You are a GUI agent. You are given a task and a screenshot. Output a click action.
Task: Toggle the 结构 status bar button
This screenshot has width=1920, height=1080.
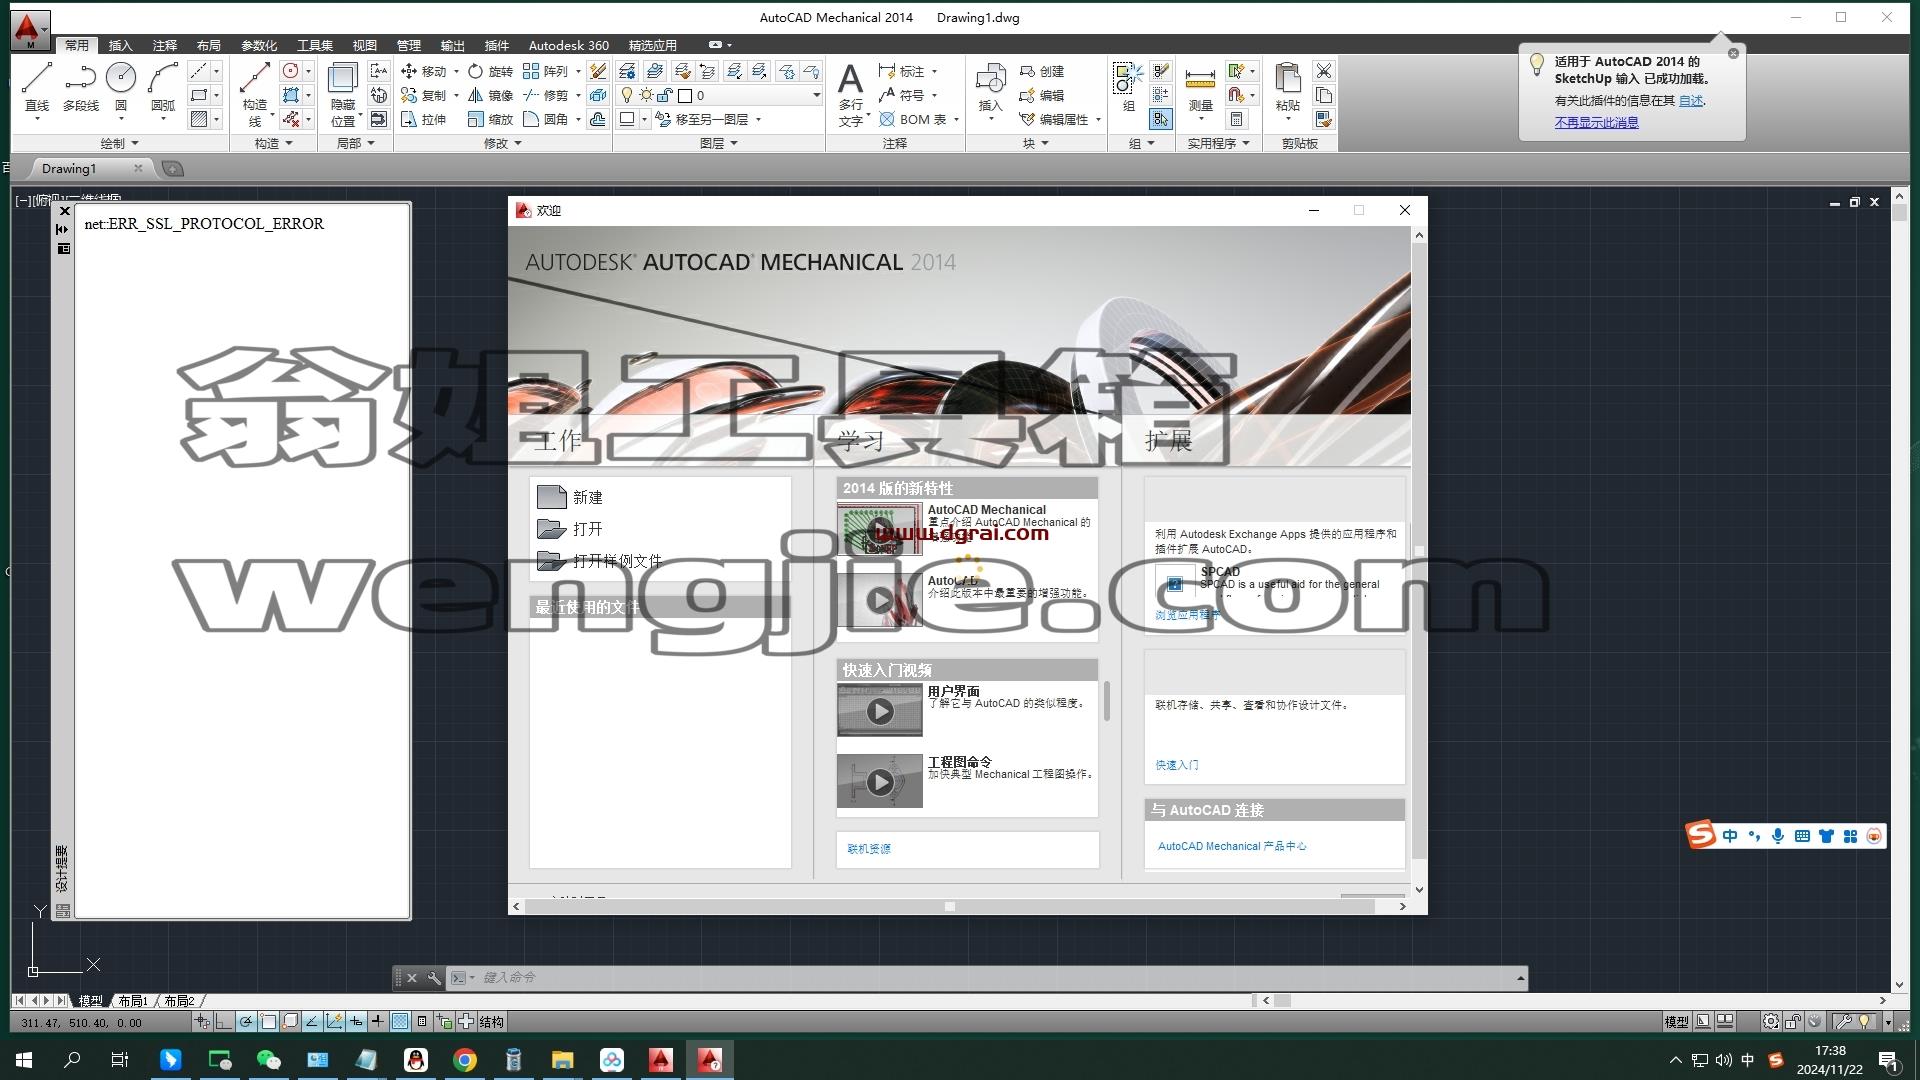click(x=491, y=1021)
